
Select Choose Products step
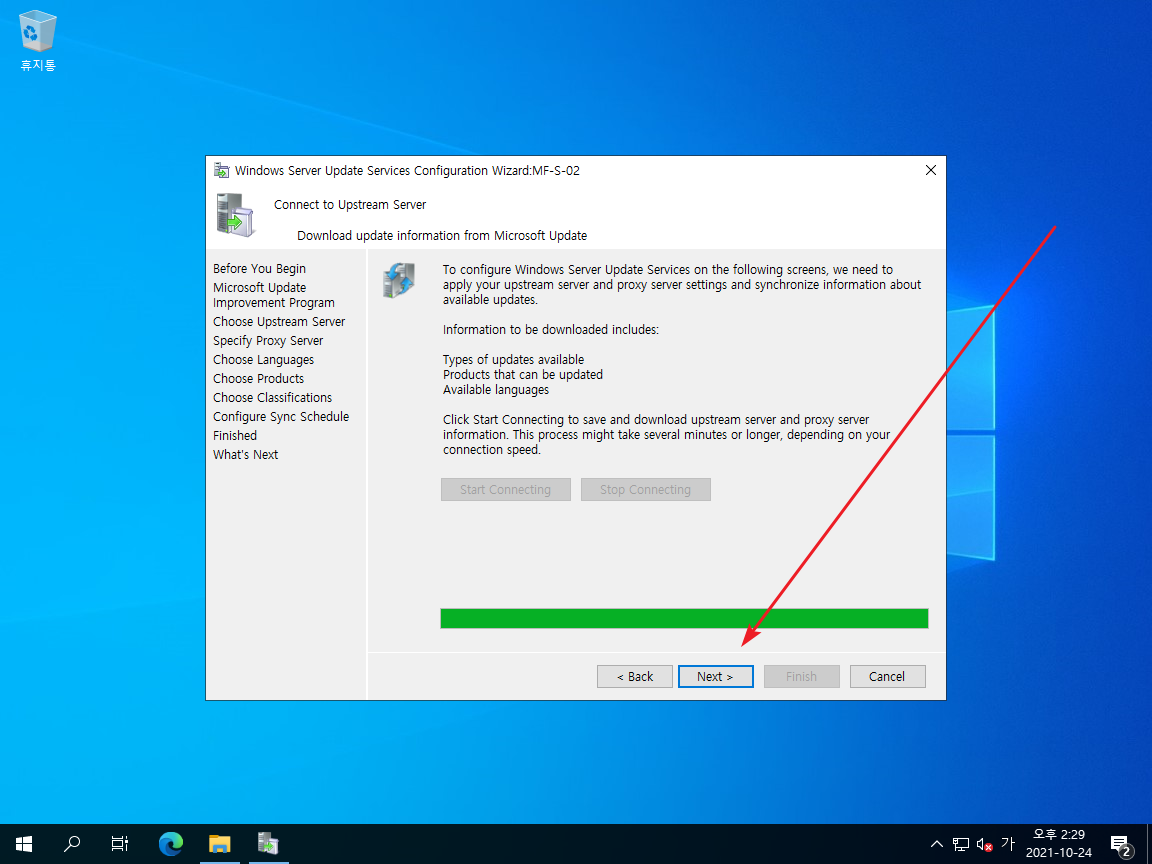point(259,379)
